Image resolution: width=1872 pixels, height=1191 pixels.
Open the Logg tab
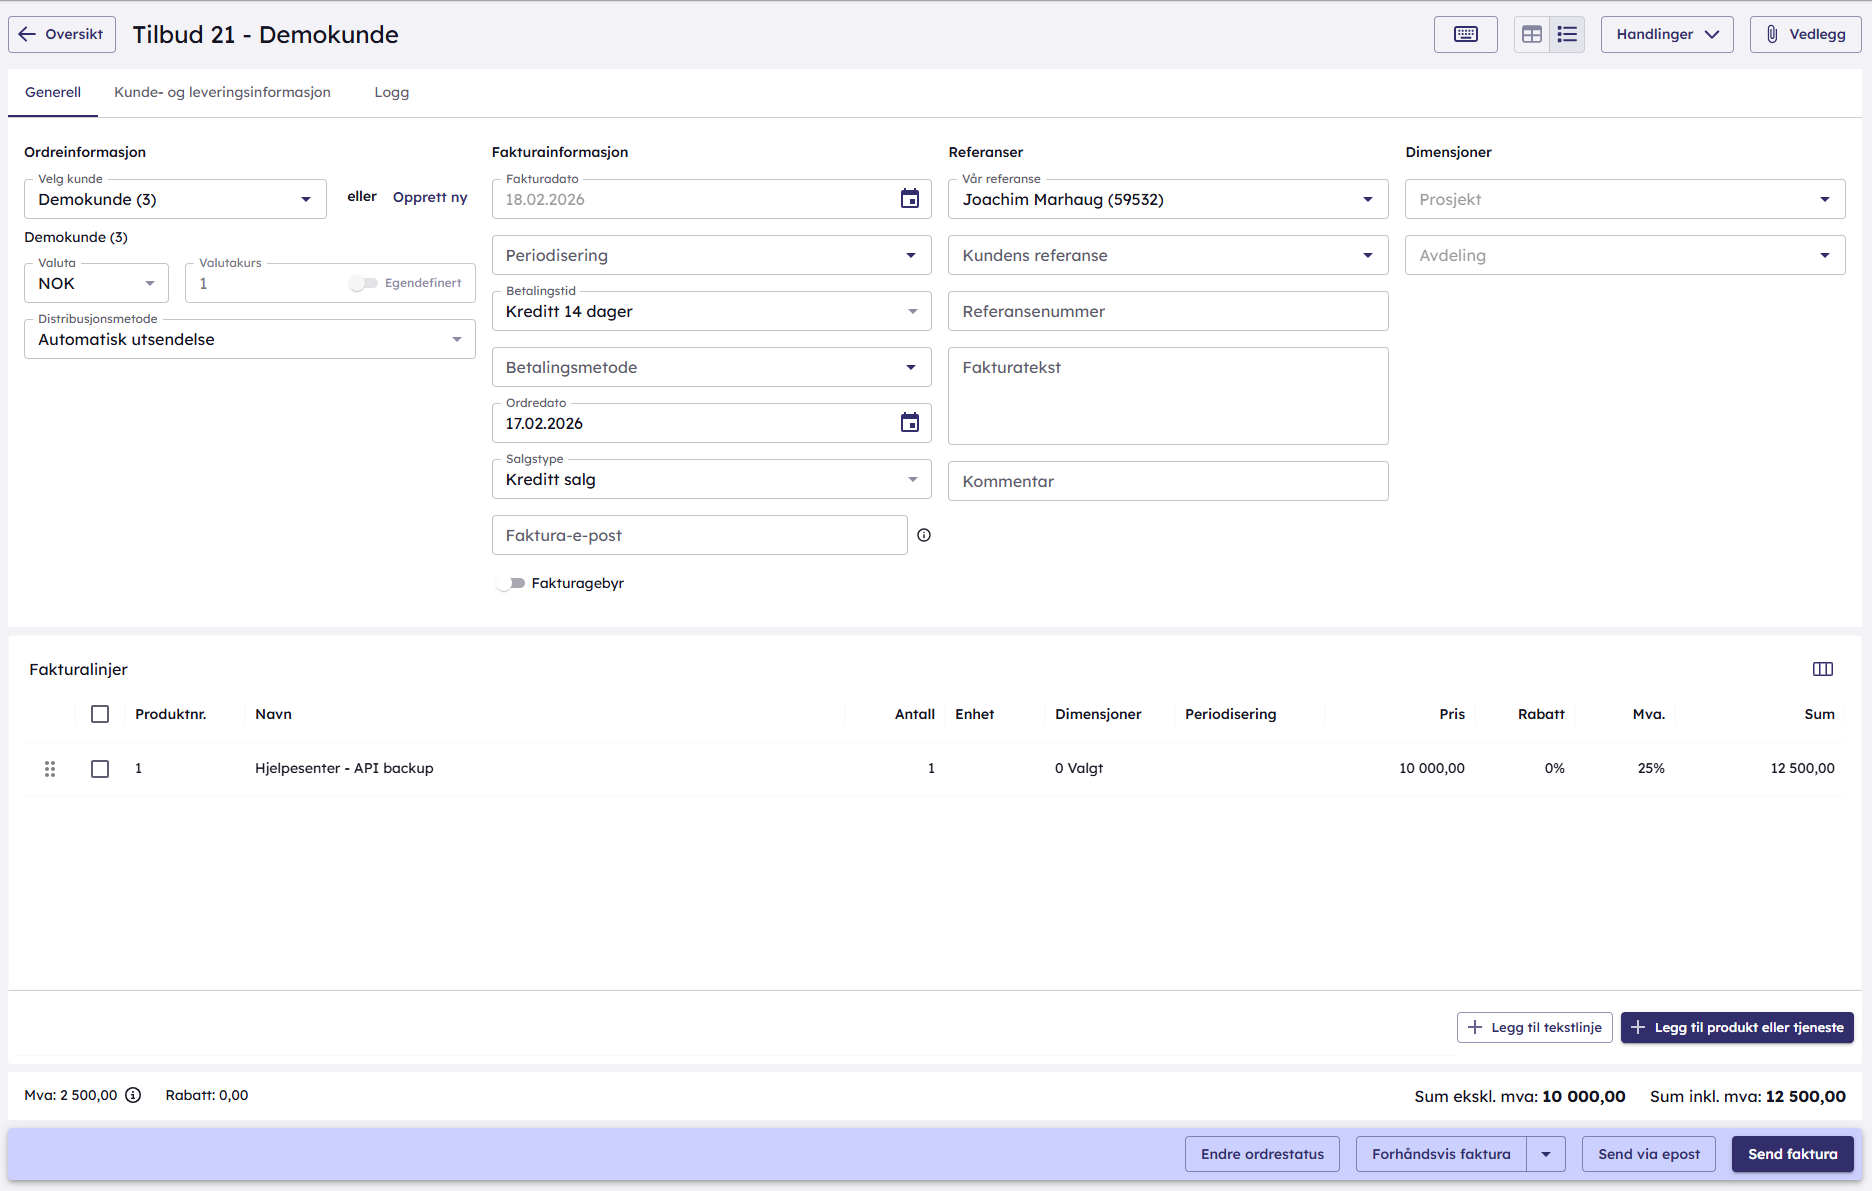[391, 92]
